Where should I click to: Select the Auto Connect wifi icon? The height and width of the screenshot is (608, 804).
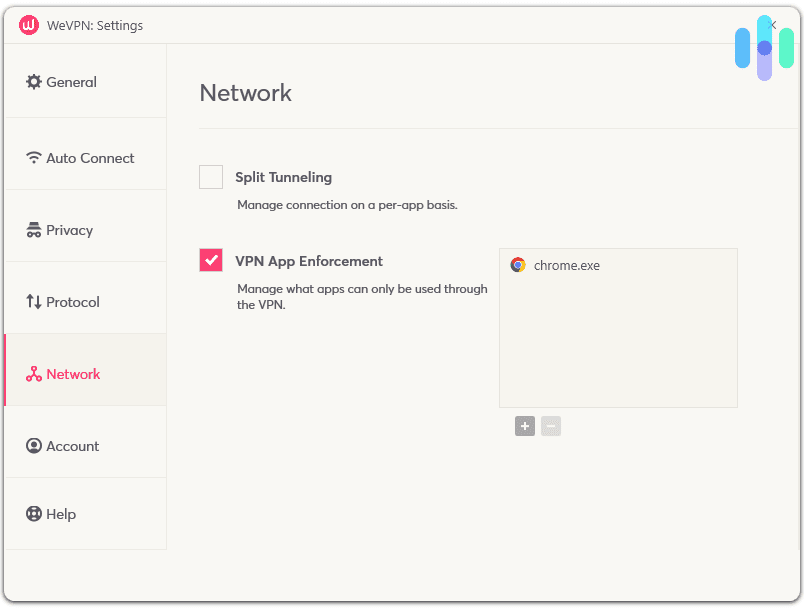33,158
